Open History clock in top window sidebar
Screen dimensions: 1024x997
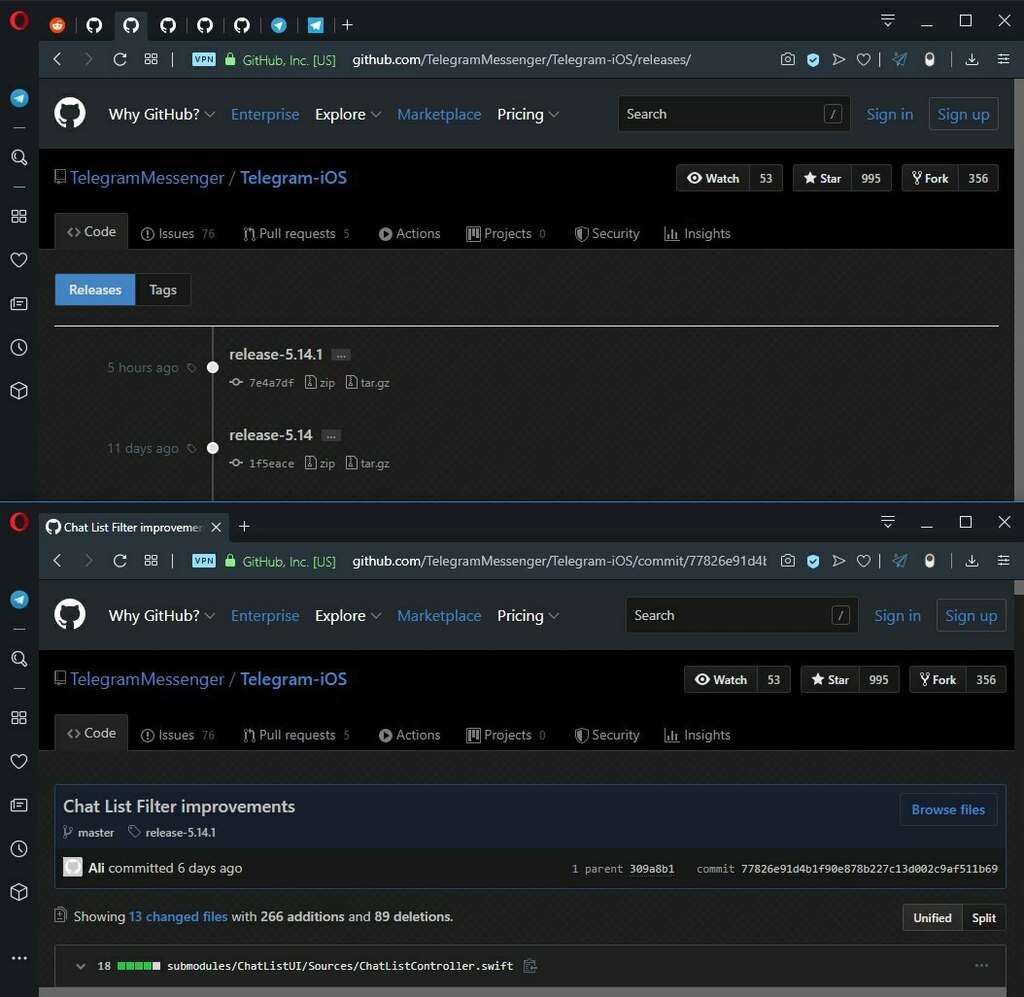click(19, 347)
